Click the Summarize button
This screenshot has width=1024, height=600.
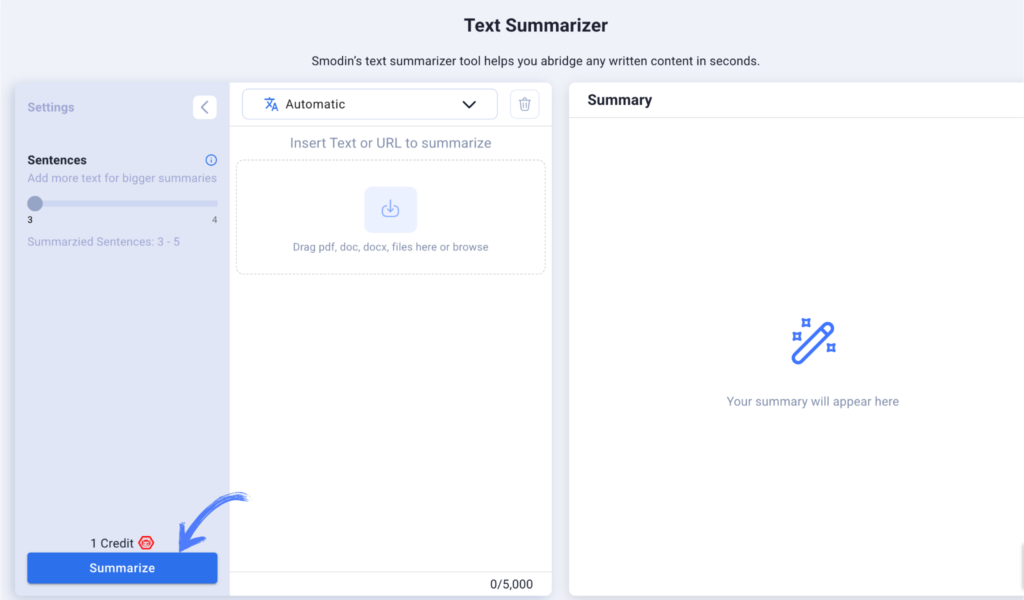tap(122, 568)
